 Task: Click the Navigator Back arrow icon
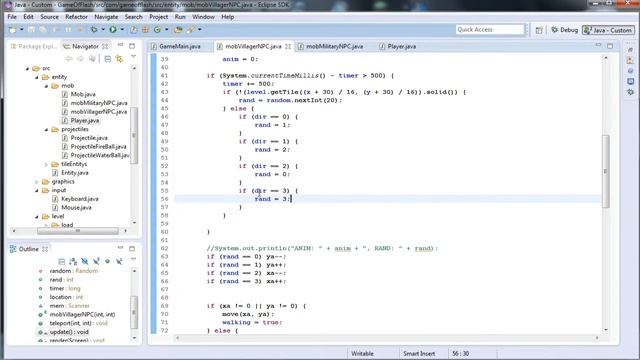(69, 59)
